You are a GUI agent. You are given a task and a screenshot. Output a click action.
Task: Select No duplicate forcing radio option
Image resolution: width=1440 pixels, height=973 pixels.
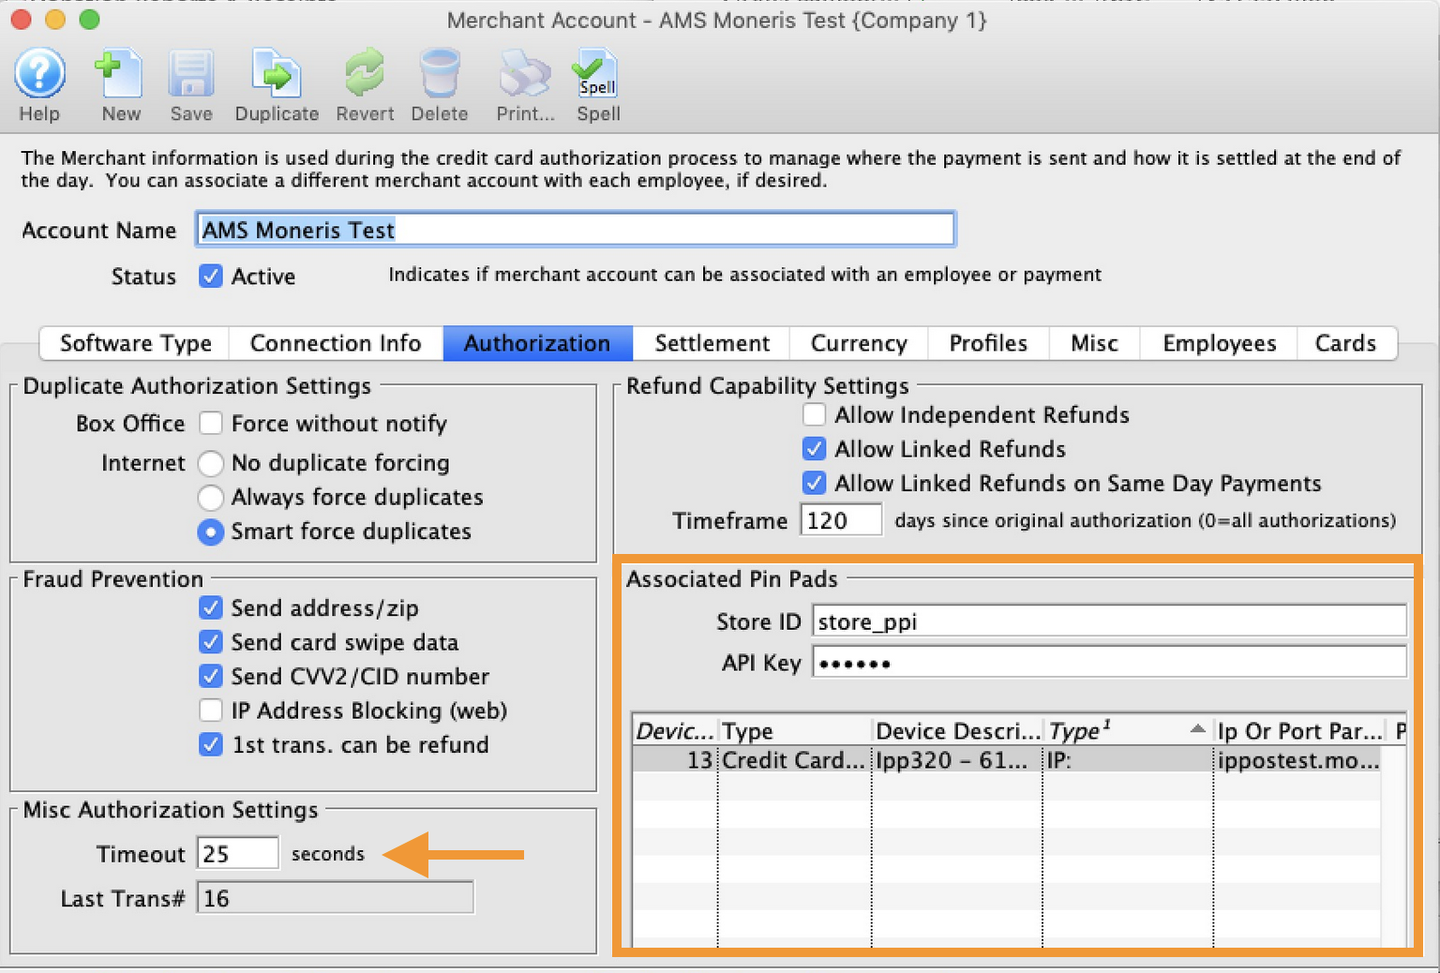point(210,463)
